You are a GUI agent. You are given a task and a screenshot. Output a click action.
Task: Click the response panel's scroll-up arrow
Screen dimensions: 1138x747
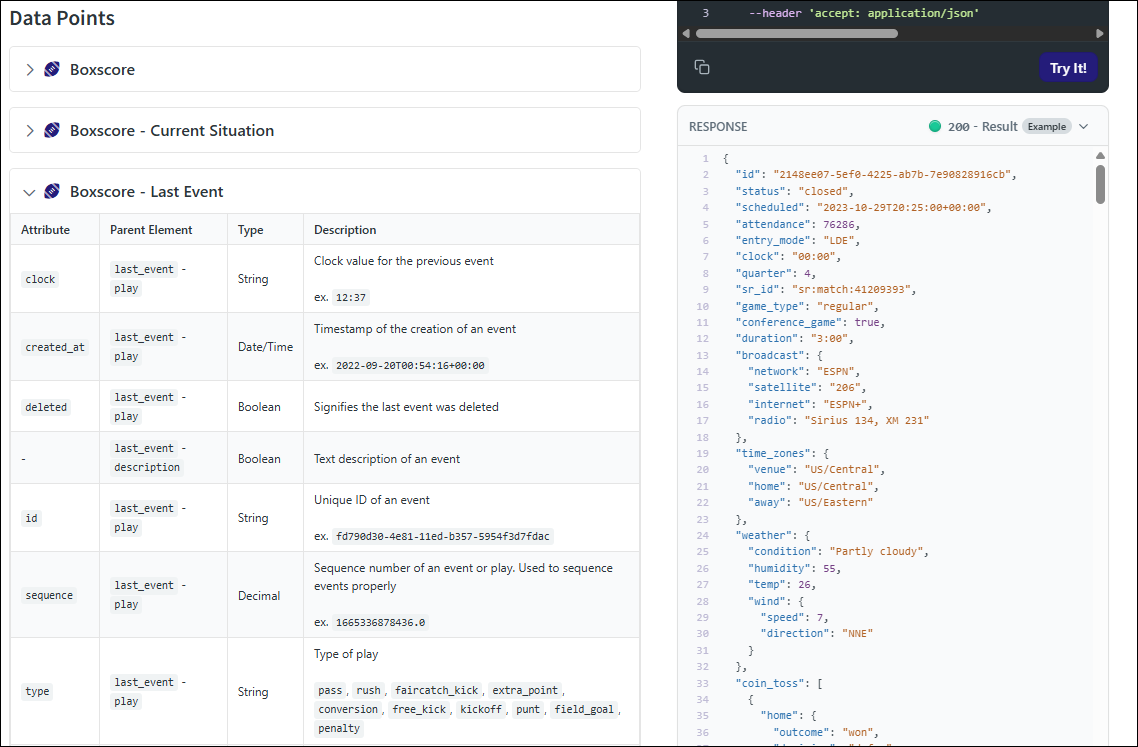click(1100, 155)
